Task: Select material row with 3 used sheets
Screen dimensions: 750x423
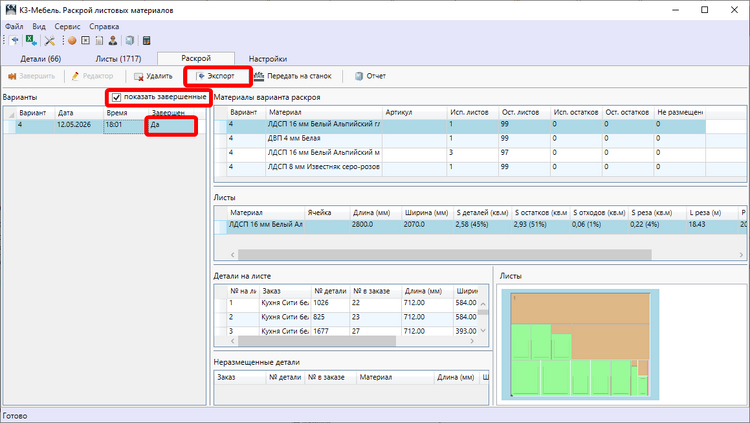Action: 460,153
